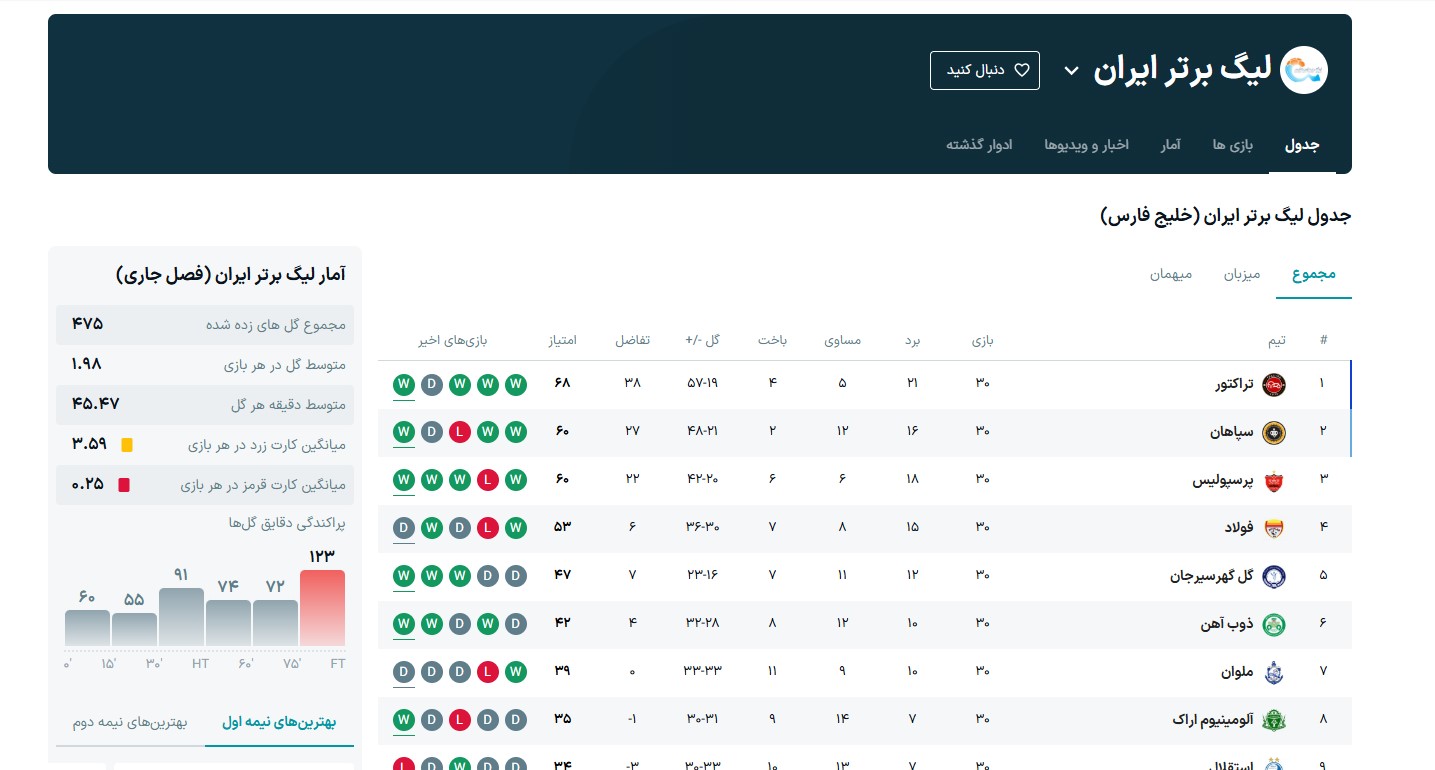Open the تراکتور team link
1435x770 pixels.
[x=1232, y=384]
